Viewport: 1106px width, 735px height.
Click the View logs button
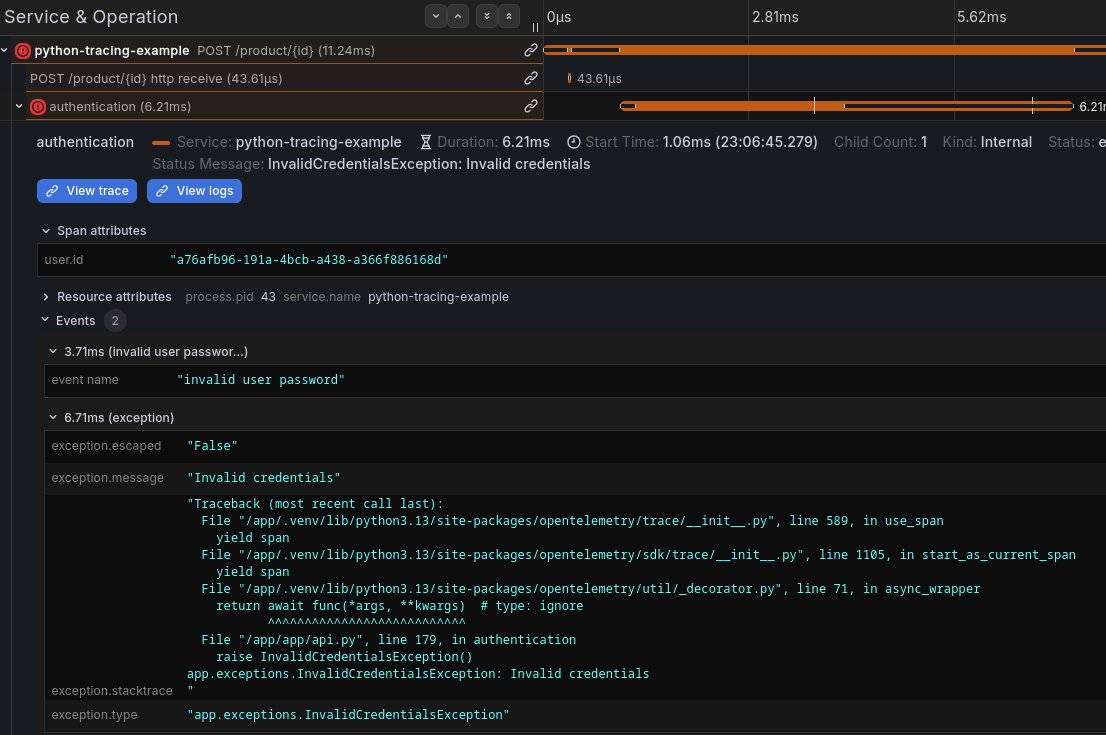point(194,191)
